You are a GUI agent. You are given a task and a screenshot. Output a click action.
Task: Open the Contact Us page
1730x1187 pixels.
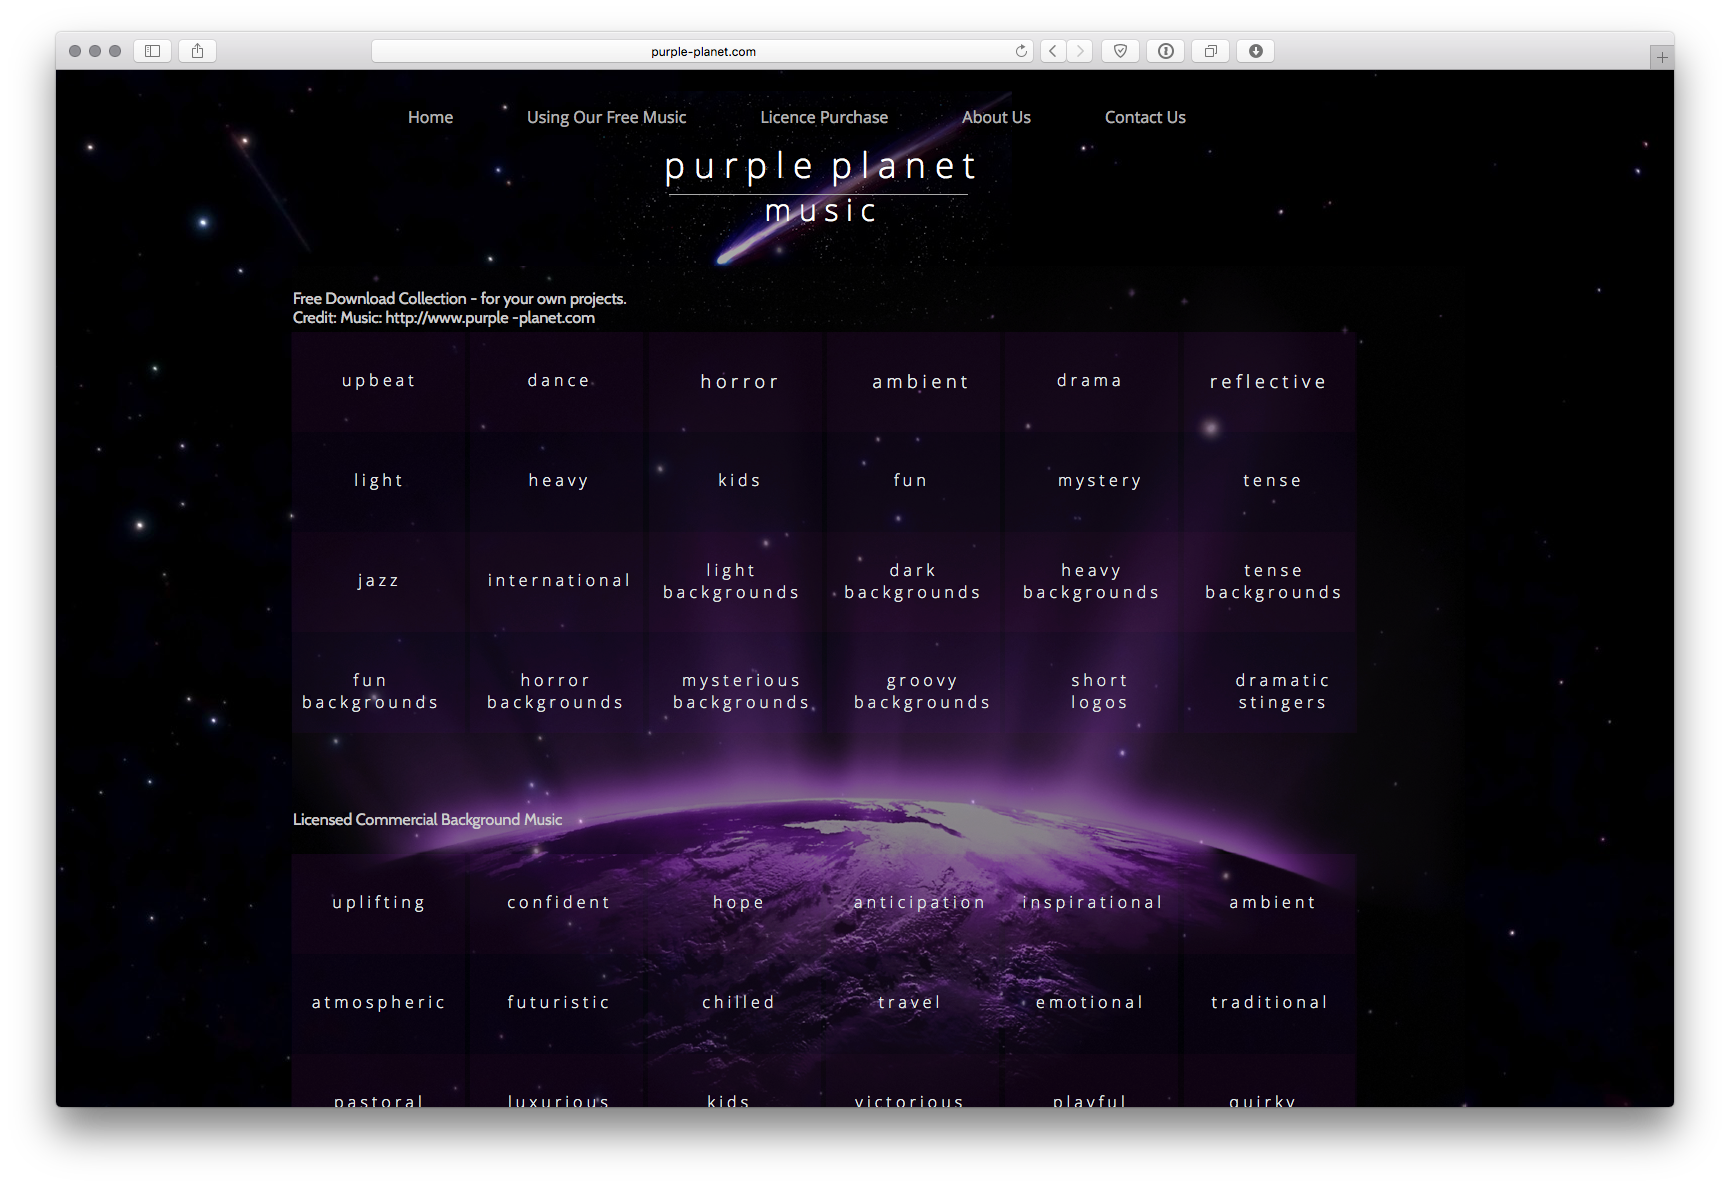tap(1145, 117)
